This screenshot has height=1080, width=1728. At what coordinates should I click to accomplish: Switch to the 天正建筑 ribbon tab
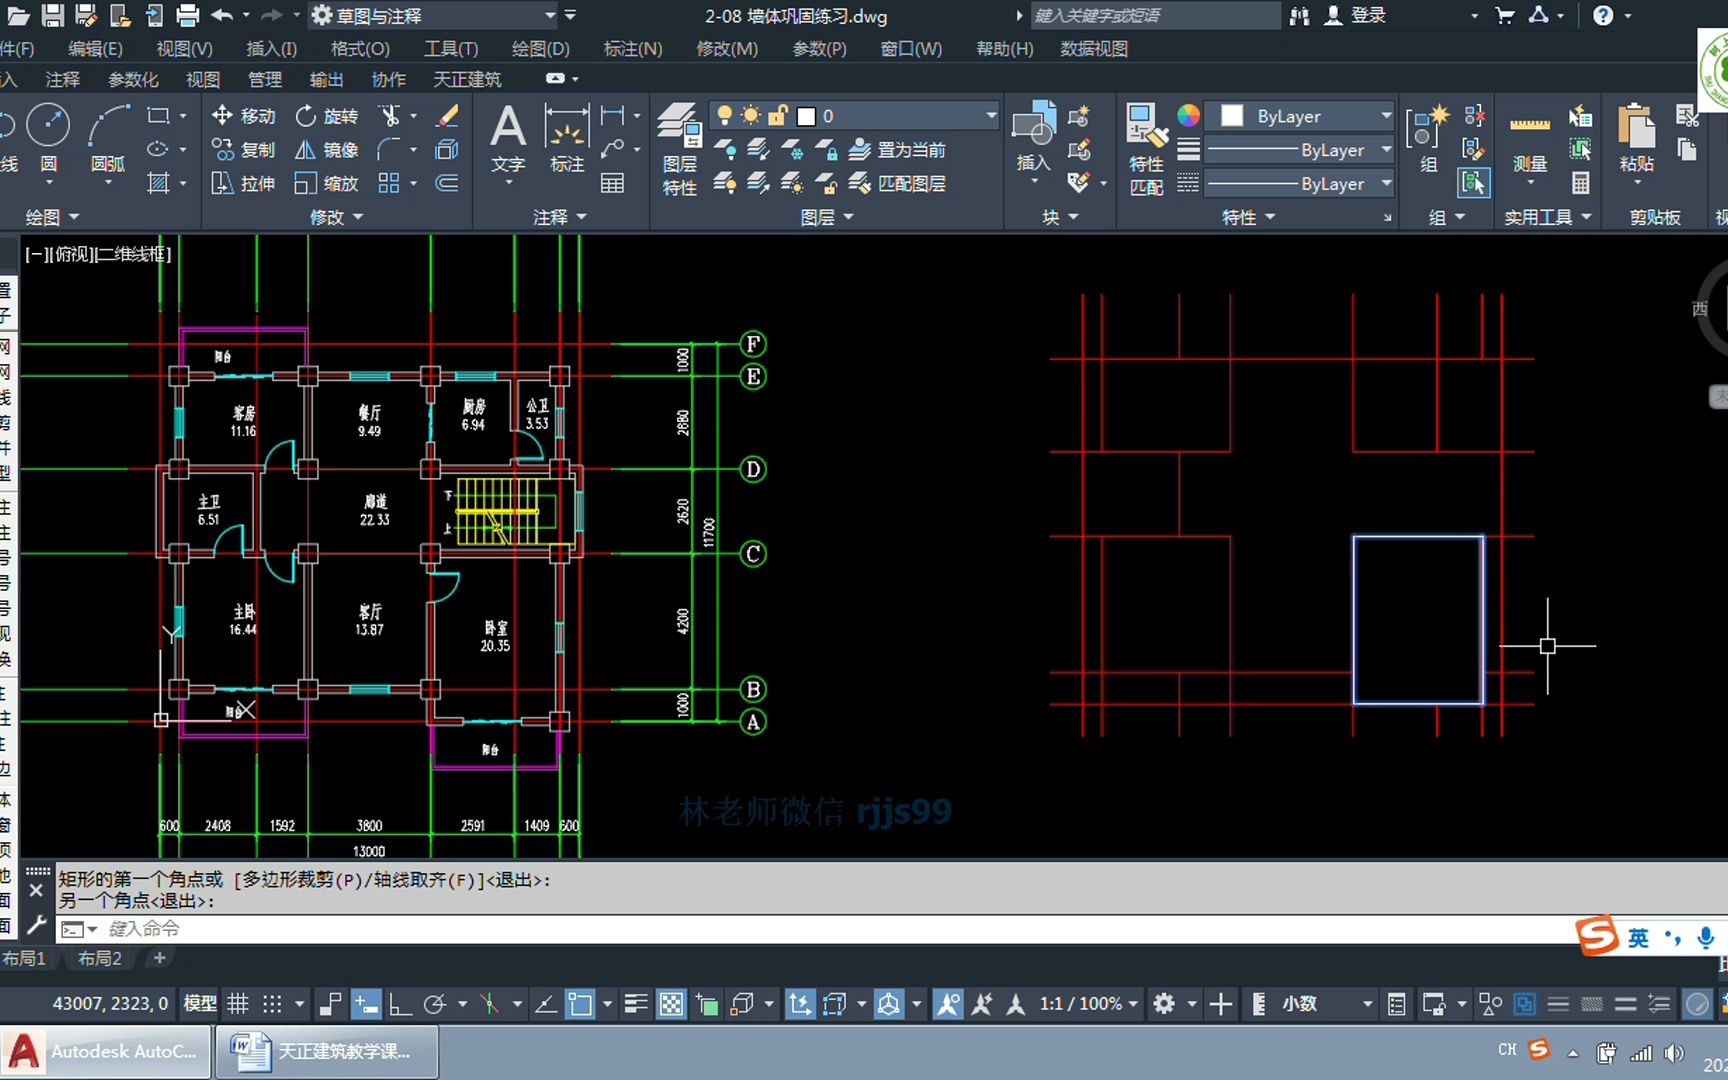(467, 79)
